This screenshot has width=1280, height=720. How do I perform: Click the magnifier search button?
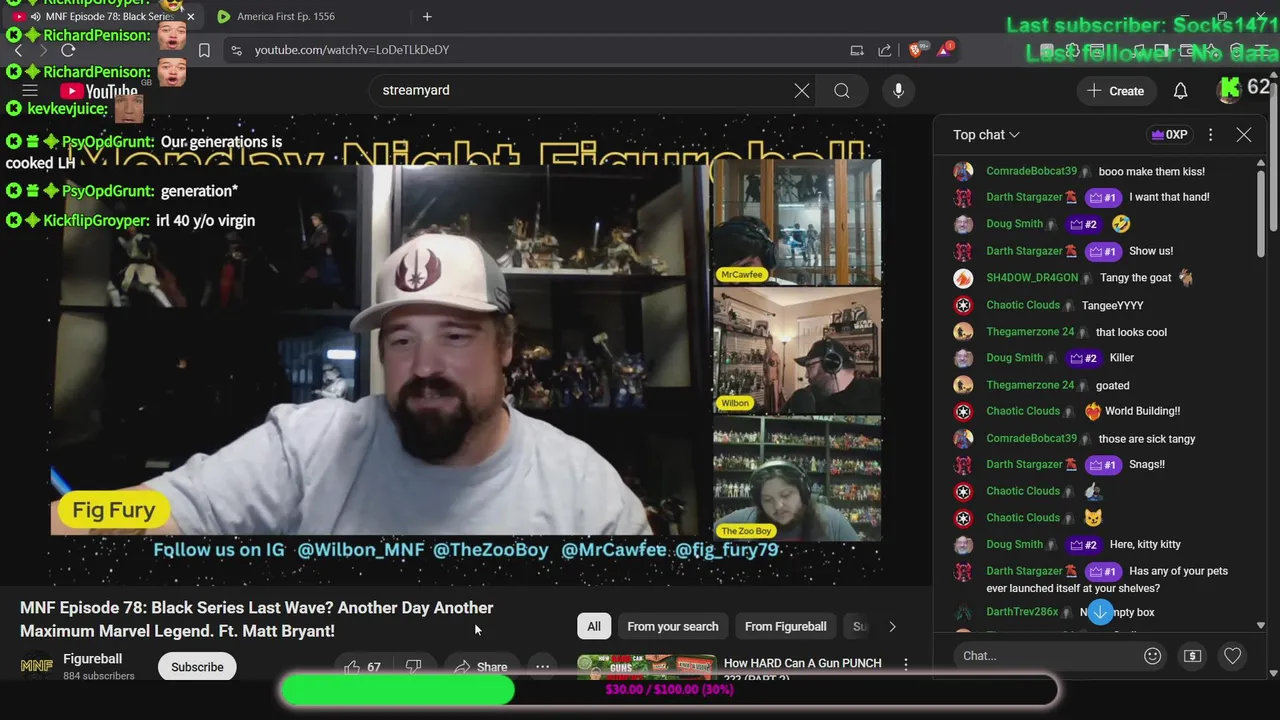(842, 90)
